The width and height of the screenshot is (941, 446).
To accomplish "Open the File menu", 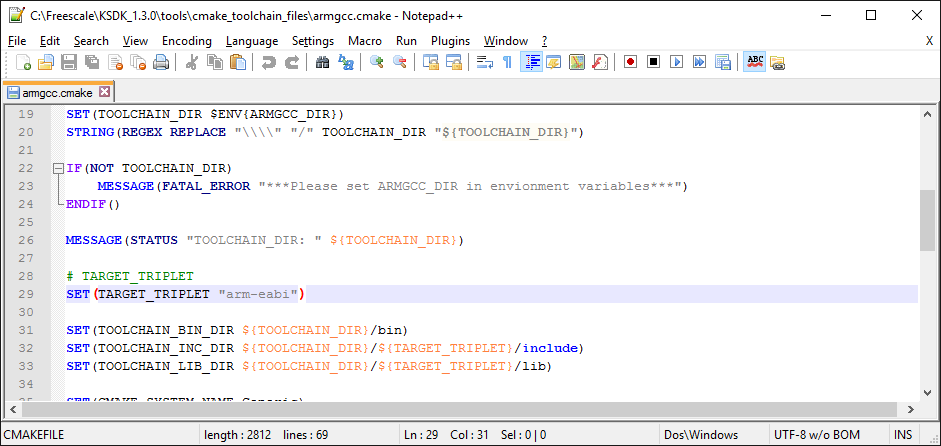I will (x=17, y=41).
